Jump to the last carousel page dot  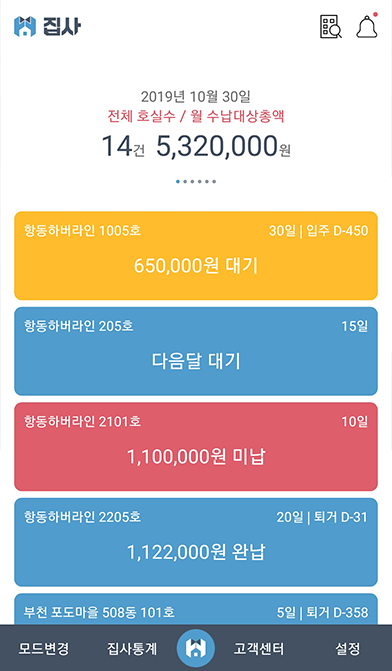[x=214, y=181]
